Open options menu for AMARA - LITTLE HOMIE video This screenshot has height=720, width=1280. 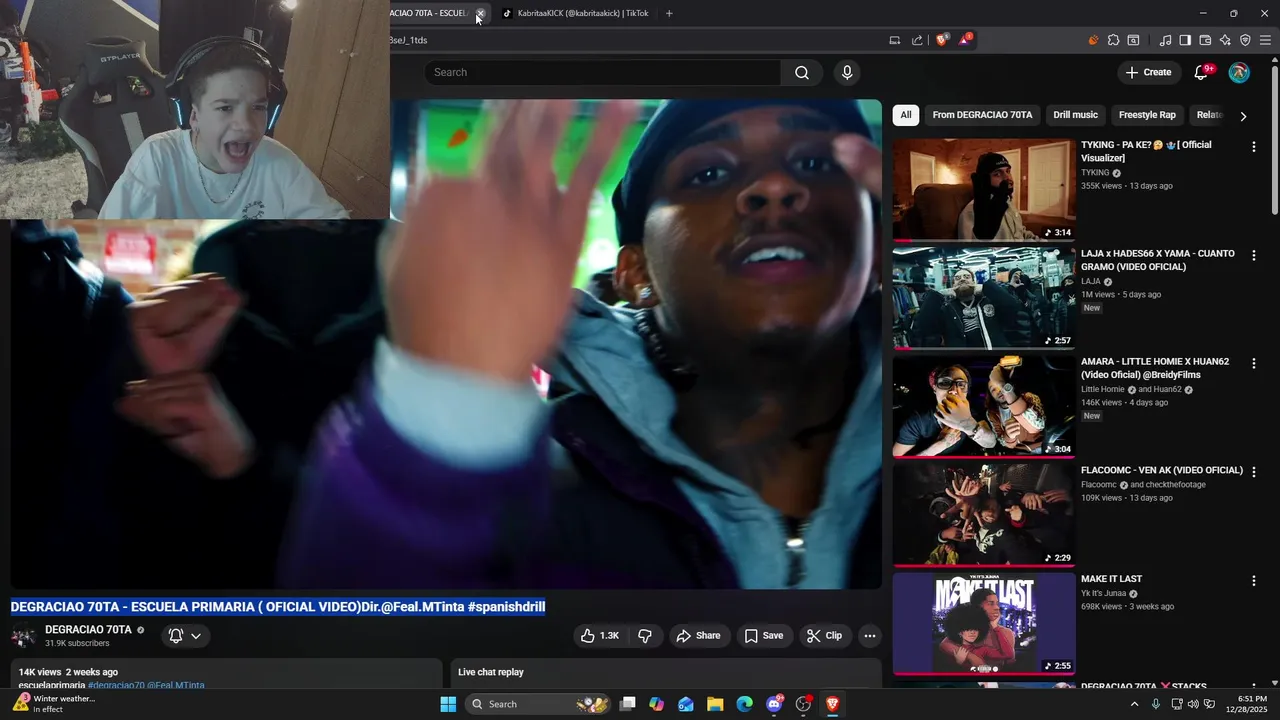pyautogui.click(x=1253, y=364)
